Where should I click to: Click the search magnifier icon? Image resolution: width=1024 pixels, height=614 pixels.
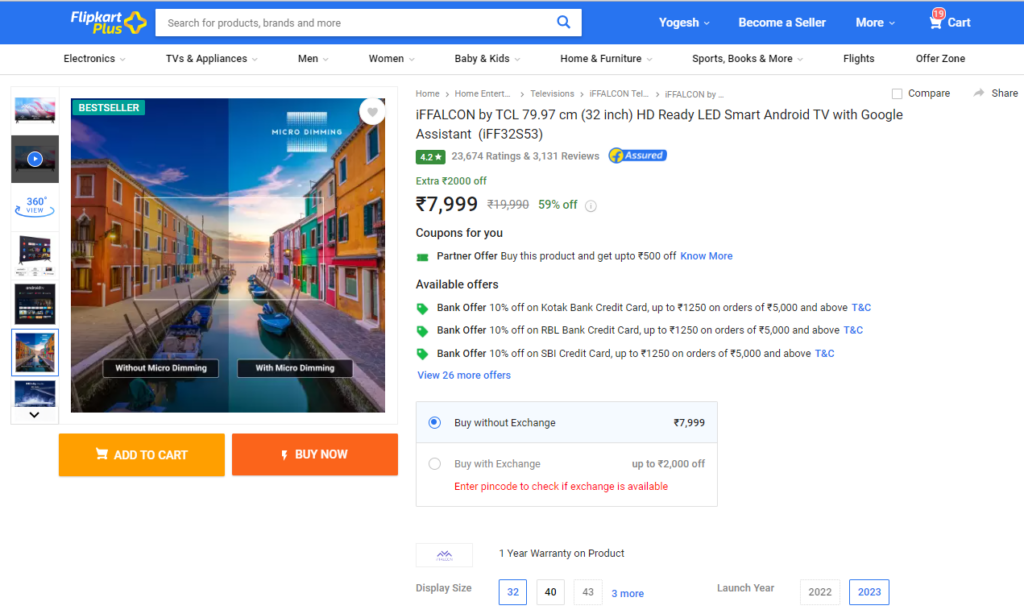point(564,22)
